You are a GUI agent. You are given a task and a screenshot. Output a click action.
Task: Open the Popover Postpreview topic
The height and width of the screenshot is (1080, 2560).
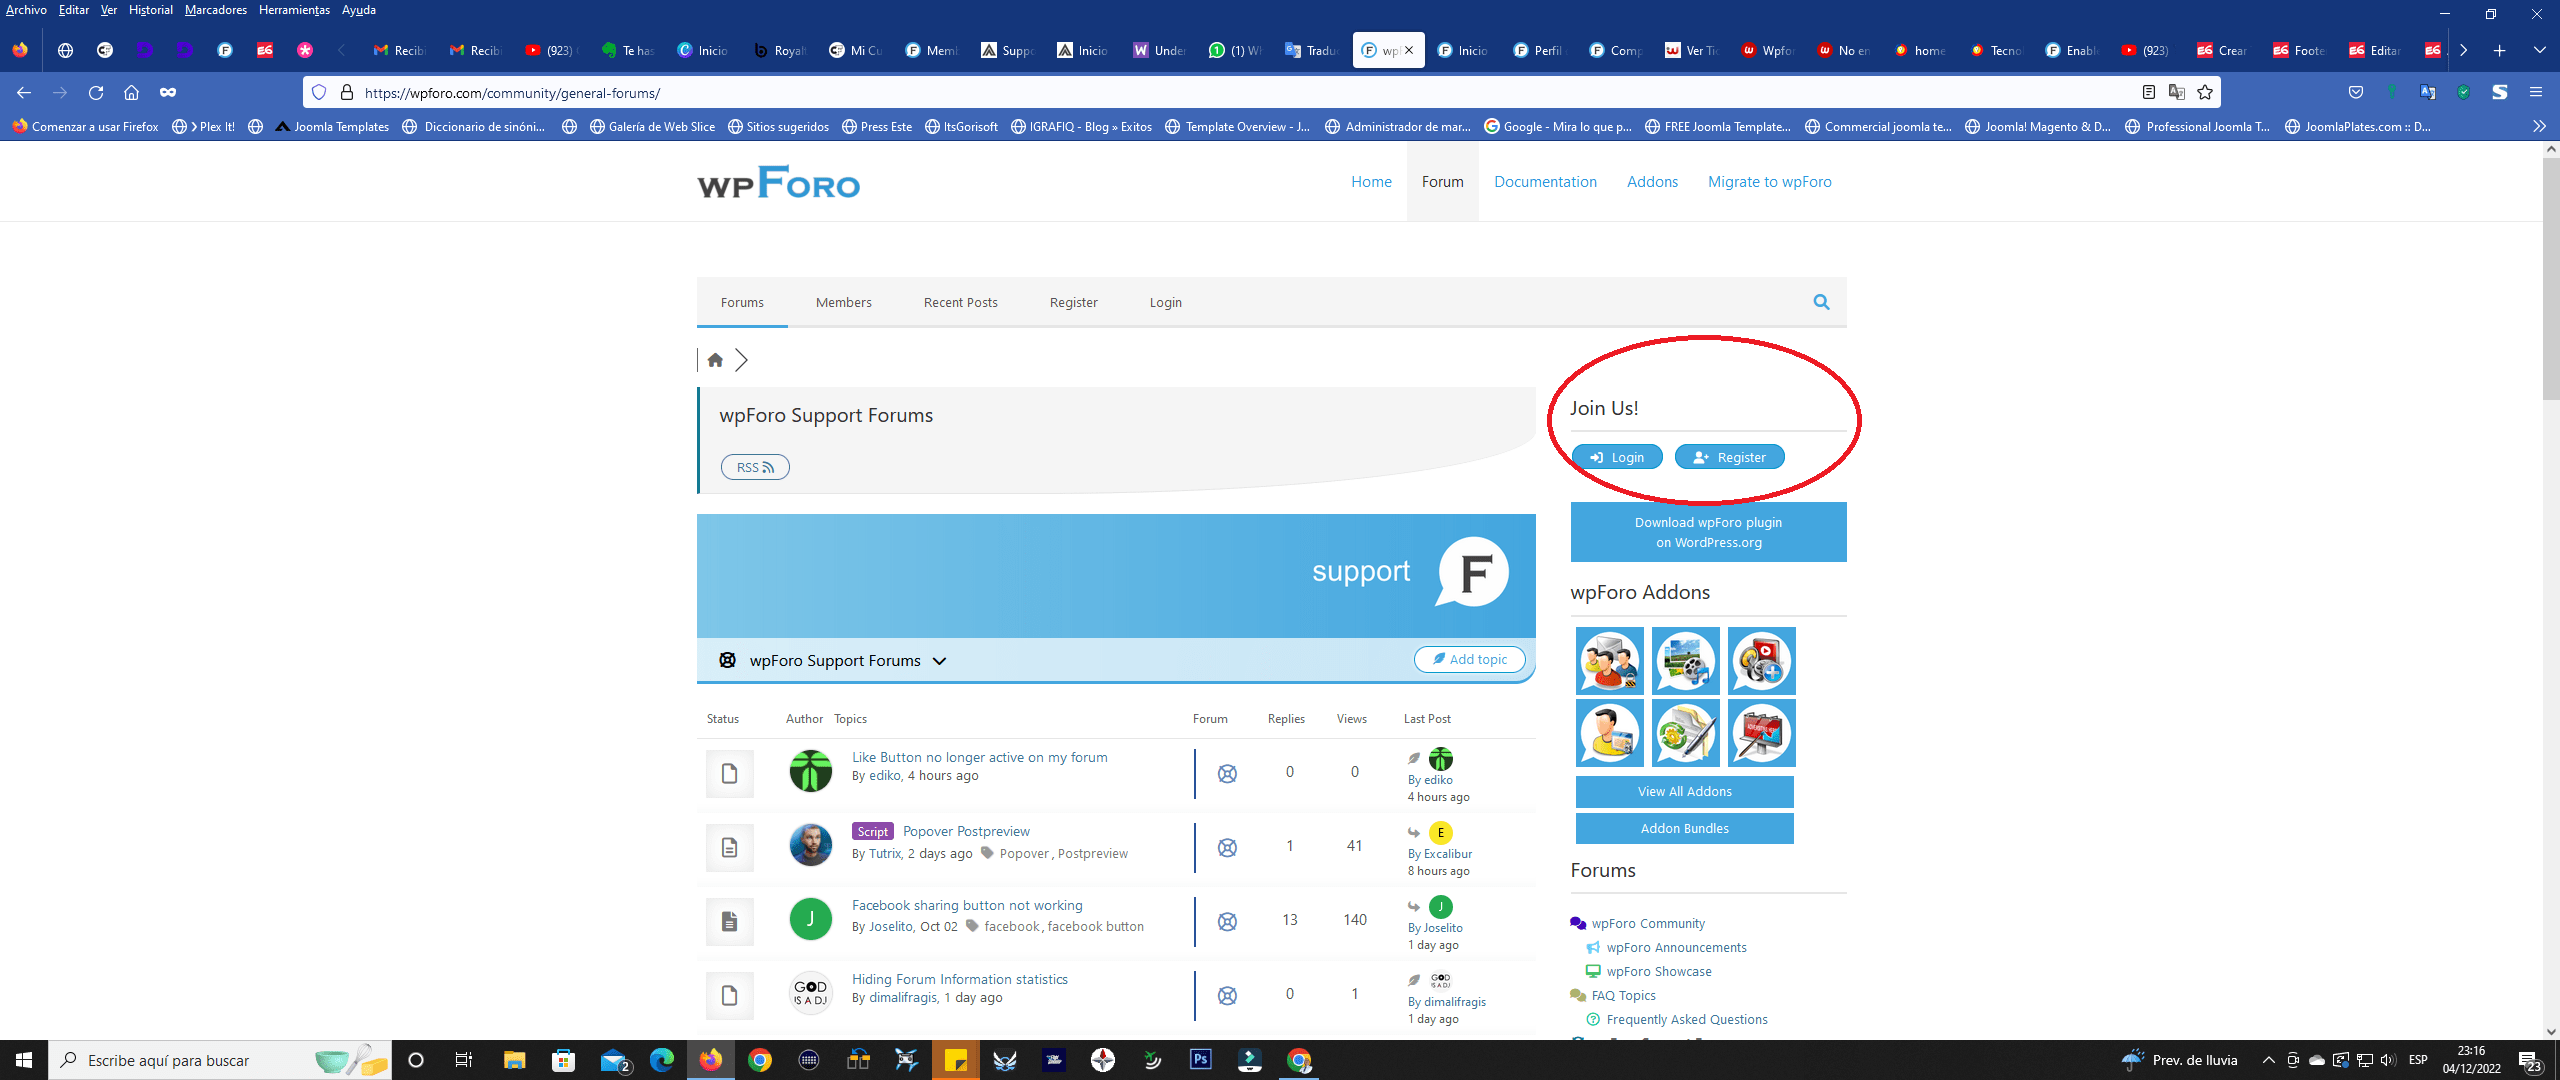[966, 831]
